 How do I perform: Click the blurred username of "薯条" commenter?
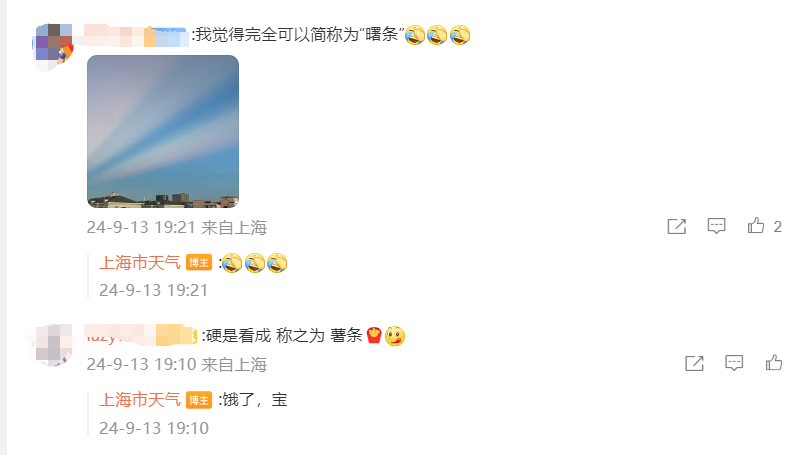141,335
